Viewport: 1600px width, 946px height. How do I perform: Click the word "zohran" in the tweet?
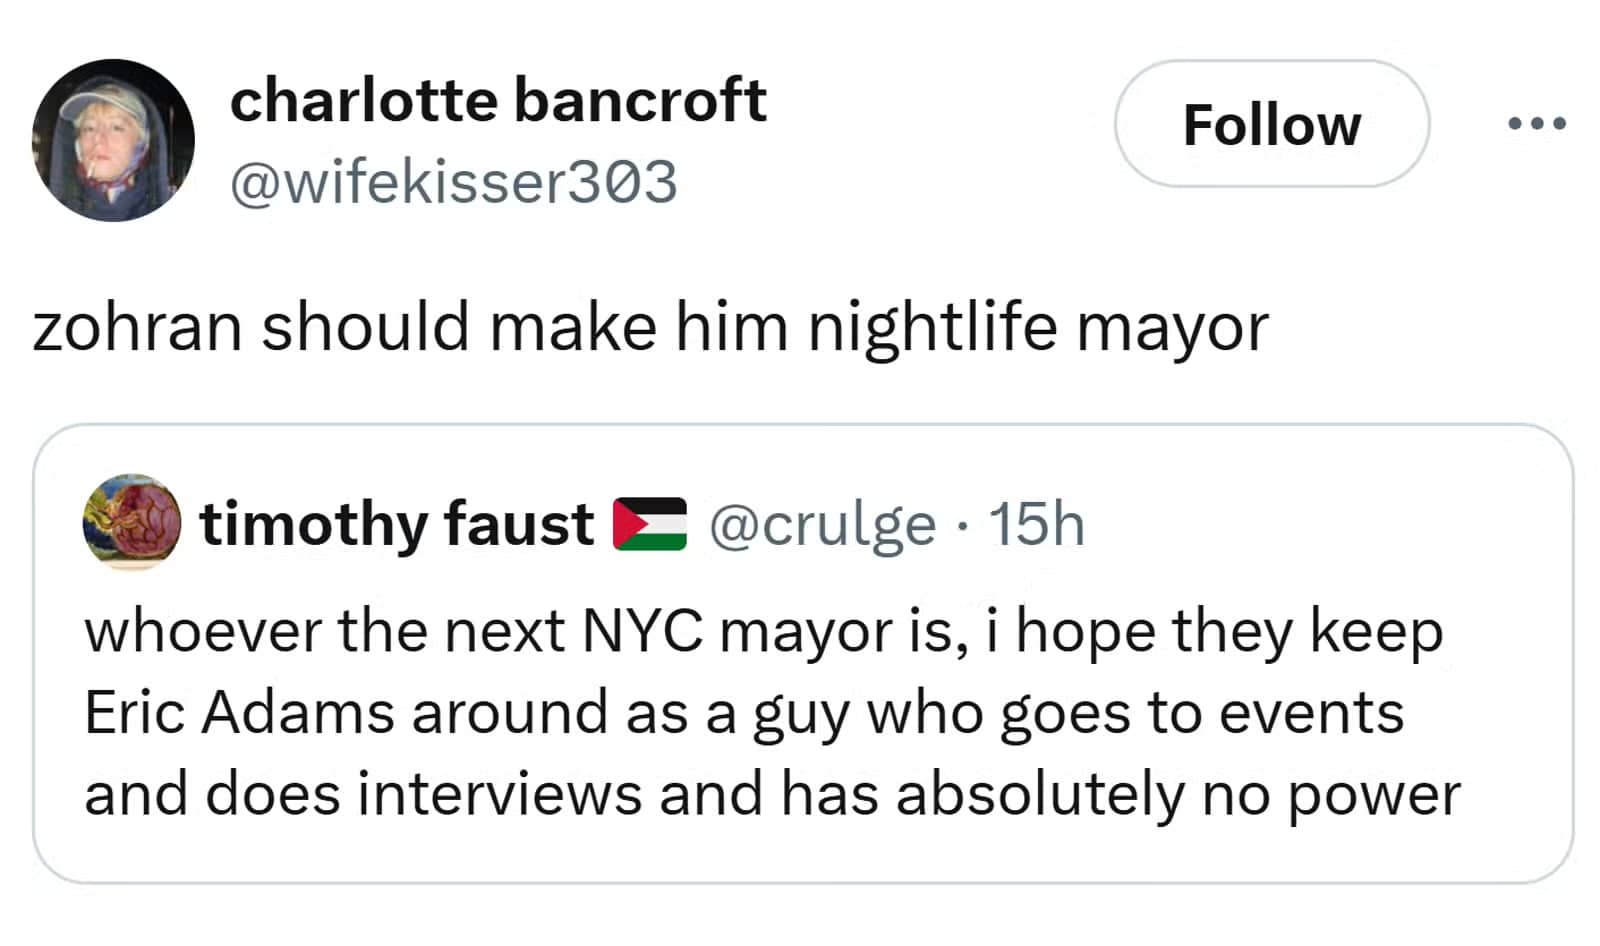tap(137, 328)
